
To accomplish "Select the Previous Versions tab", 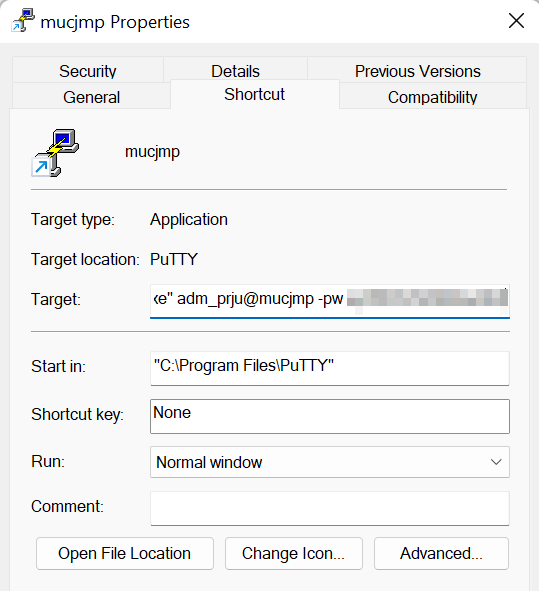I will pos(417,70).
